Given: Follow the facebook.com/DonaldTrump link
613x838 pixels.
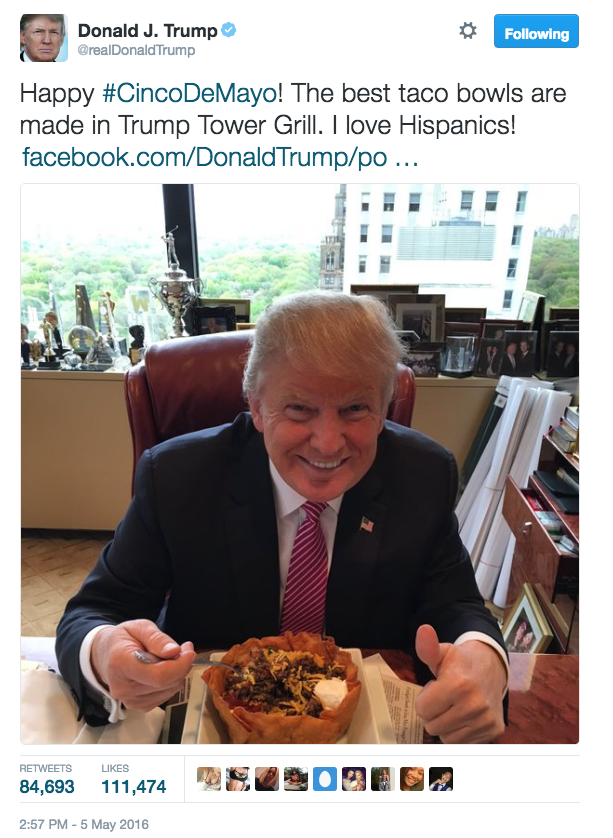Looking at the screenshot, I should [220, 158].
